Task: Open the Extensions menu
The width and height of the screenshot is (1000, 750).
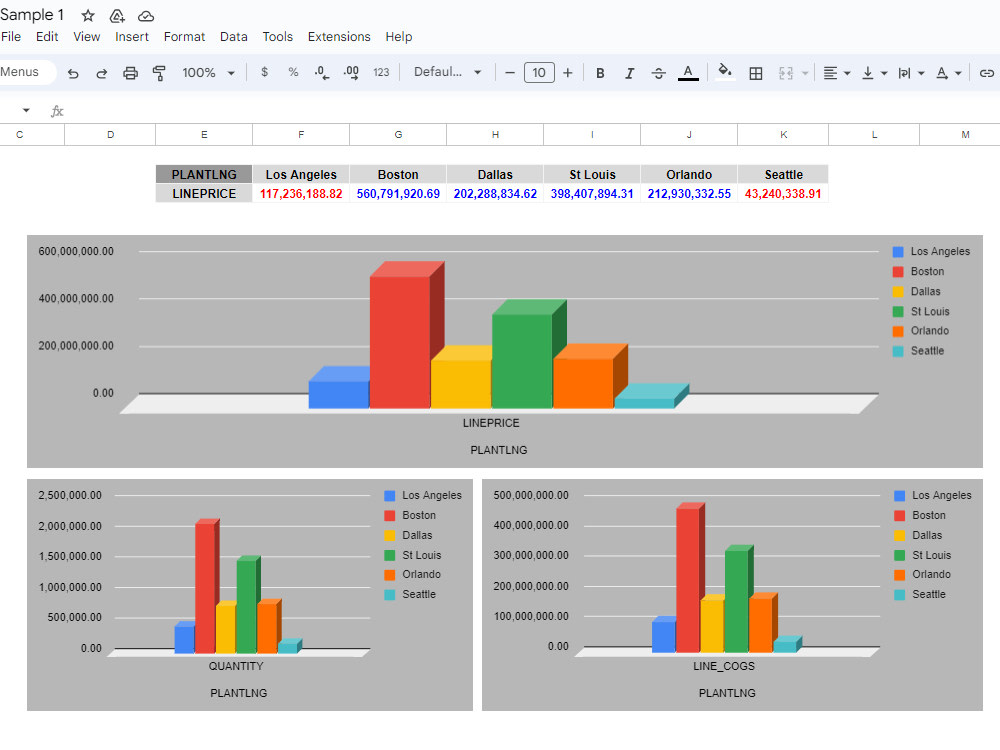Action: point(339,36)
